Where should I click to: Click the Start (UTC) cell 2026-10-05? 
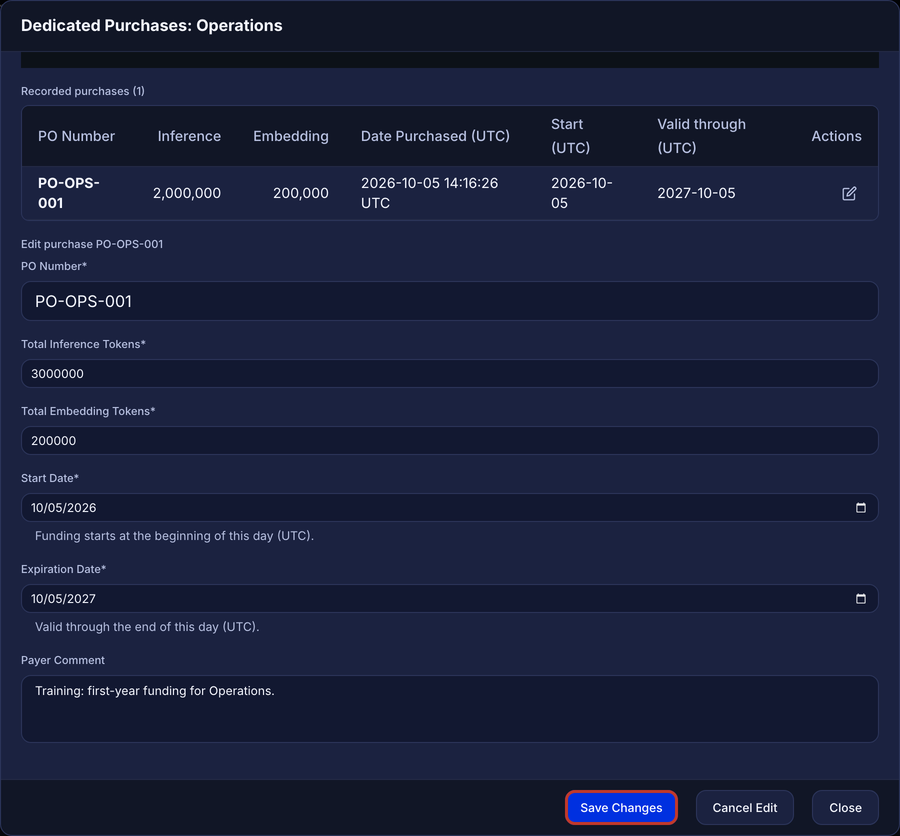click(x=581, y=193)
